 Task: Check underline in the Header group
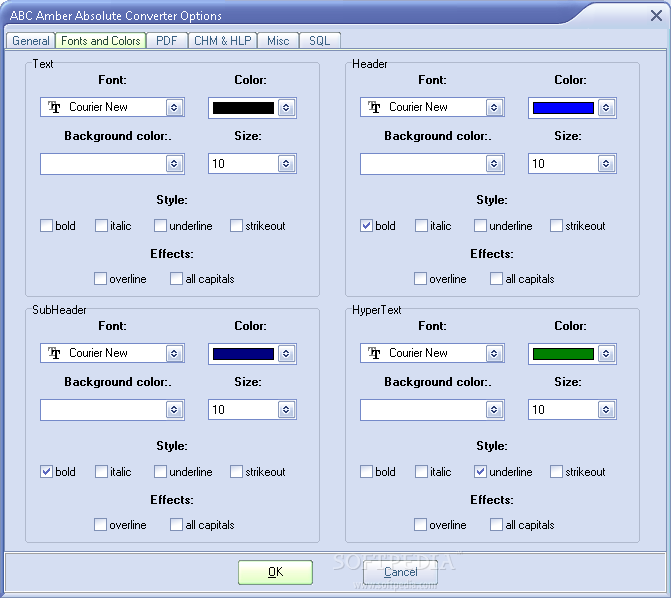[x=480, y=226]
